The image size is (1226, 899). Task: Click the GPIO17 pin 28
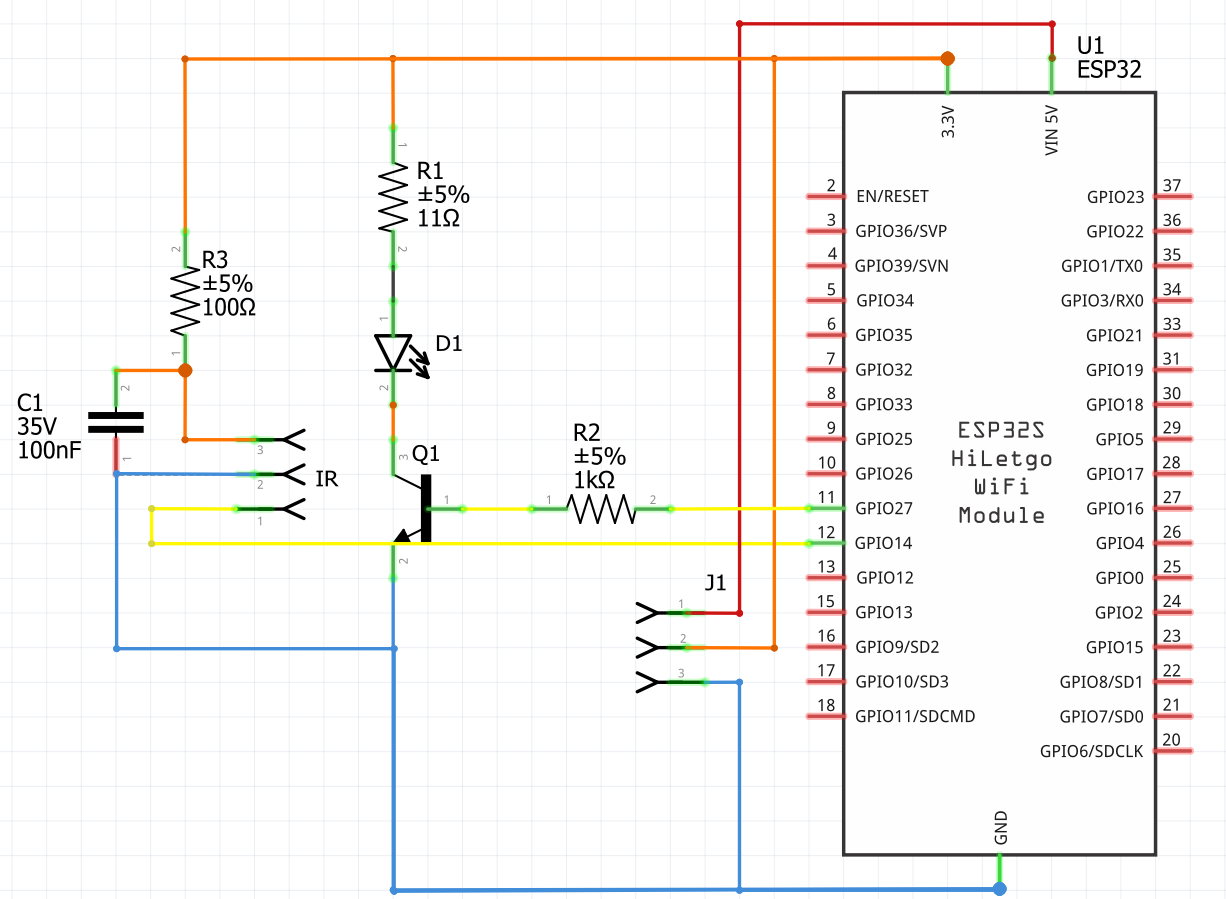1174,474
